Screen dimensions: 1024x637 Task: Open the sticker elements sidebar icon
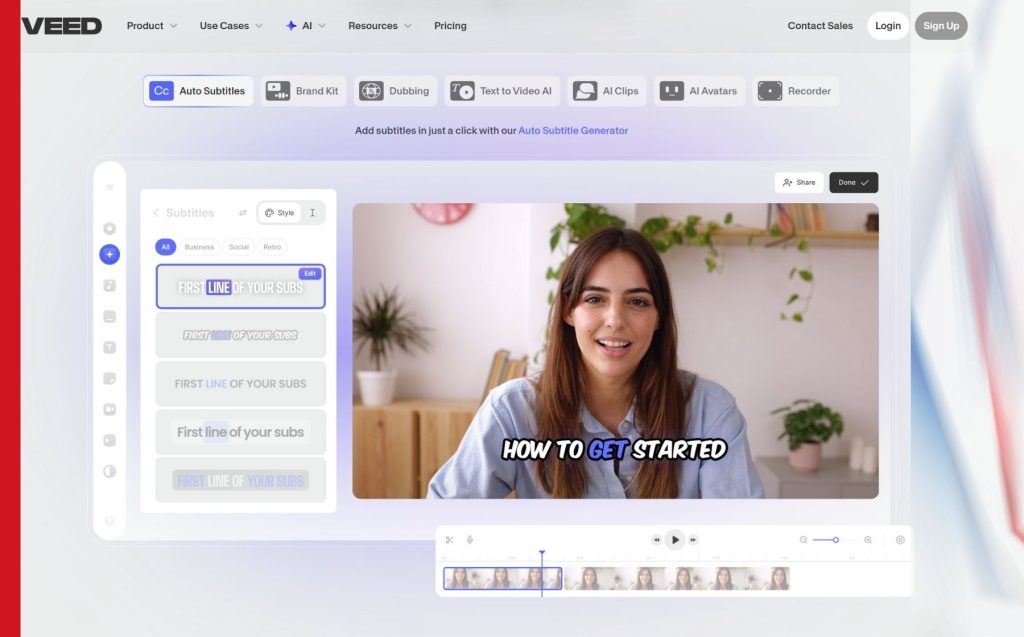point(110,378)
